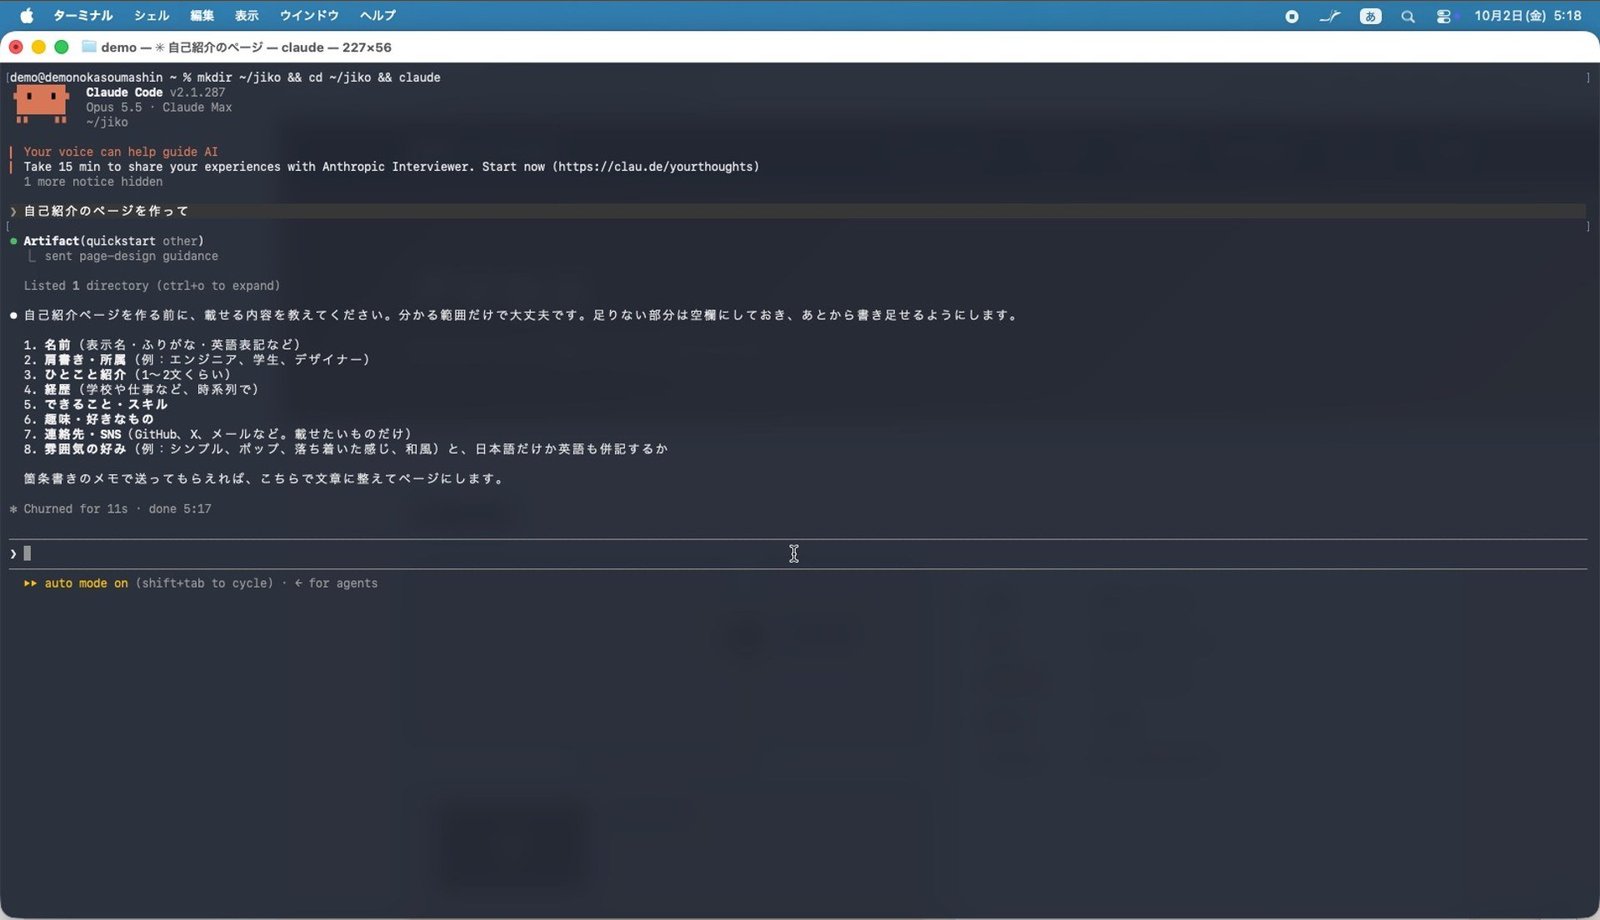Open date and time in menu bar
The height and width of the screenshot is (920, 1600).
pyautogui.click(x=1528, y=16)
